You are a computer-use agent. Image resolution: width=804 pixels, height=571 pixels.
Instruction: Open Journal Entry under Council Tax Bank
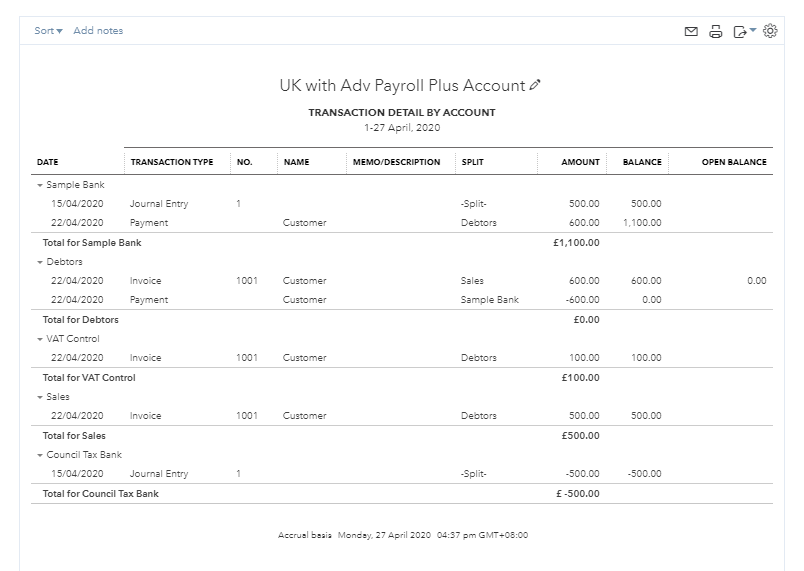[x=158, y=474]
